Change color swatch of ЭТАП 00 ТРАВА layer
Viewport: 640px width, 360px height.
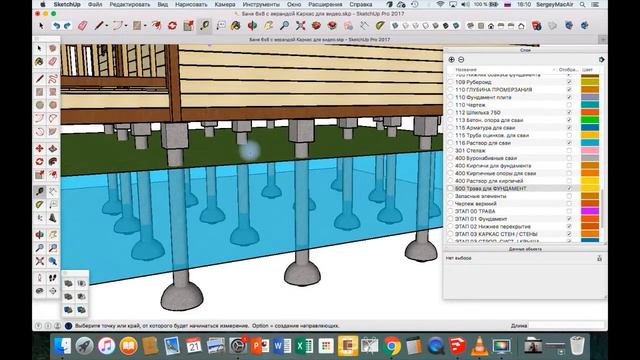coord(590,211)
